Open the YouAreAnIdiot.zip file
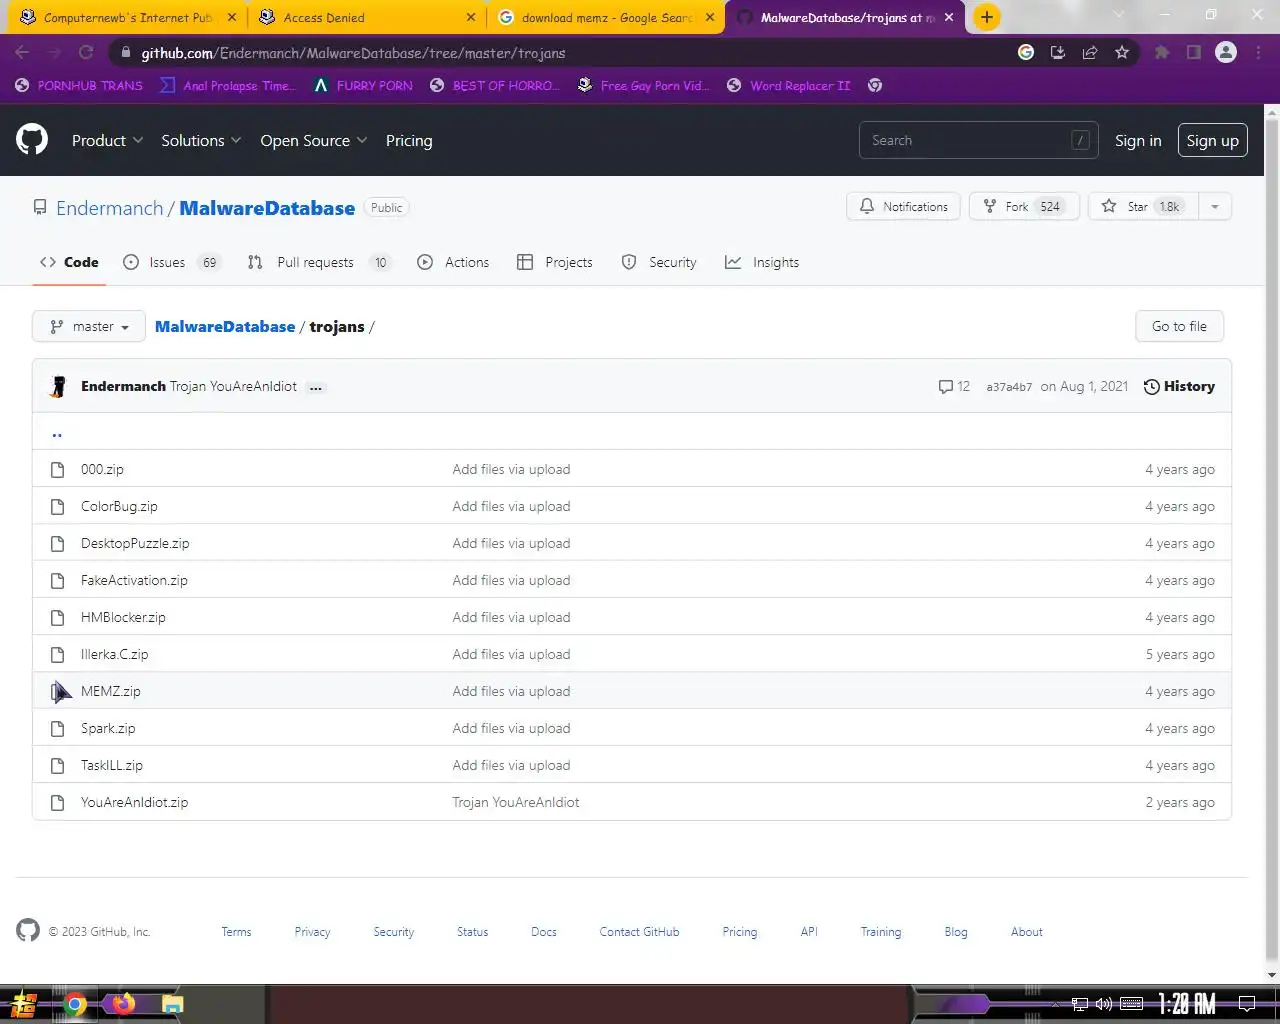This screenshot has width=1280, height=1024. coord(134,802)
